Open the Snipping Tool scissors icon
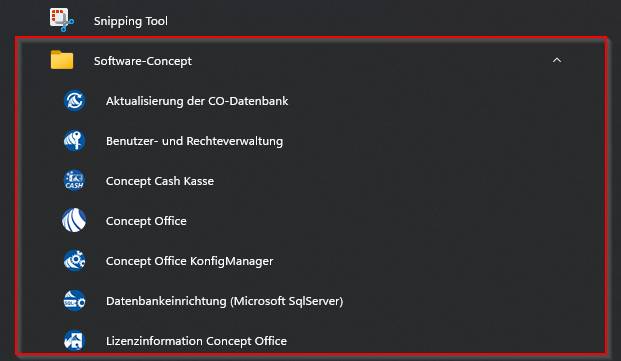The image size is (621, 361). 61,20
